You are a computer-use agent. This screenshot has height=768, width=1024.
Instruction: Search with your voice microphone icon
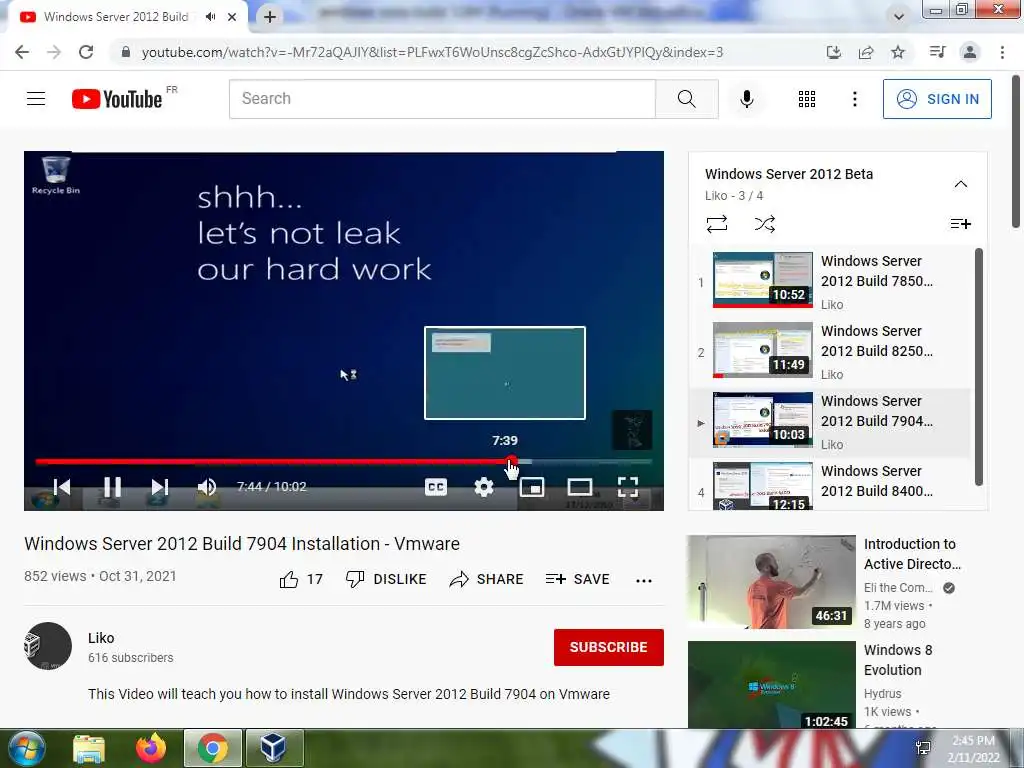(x=747, y=99)
